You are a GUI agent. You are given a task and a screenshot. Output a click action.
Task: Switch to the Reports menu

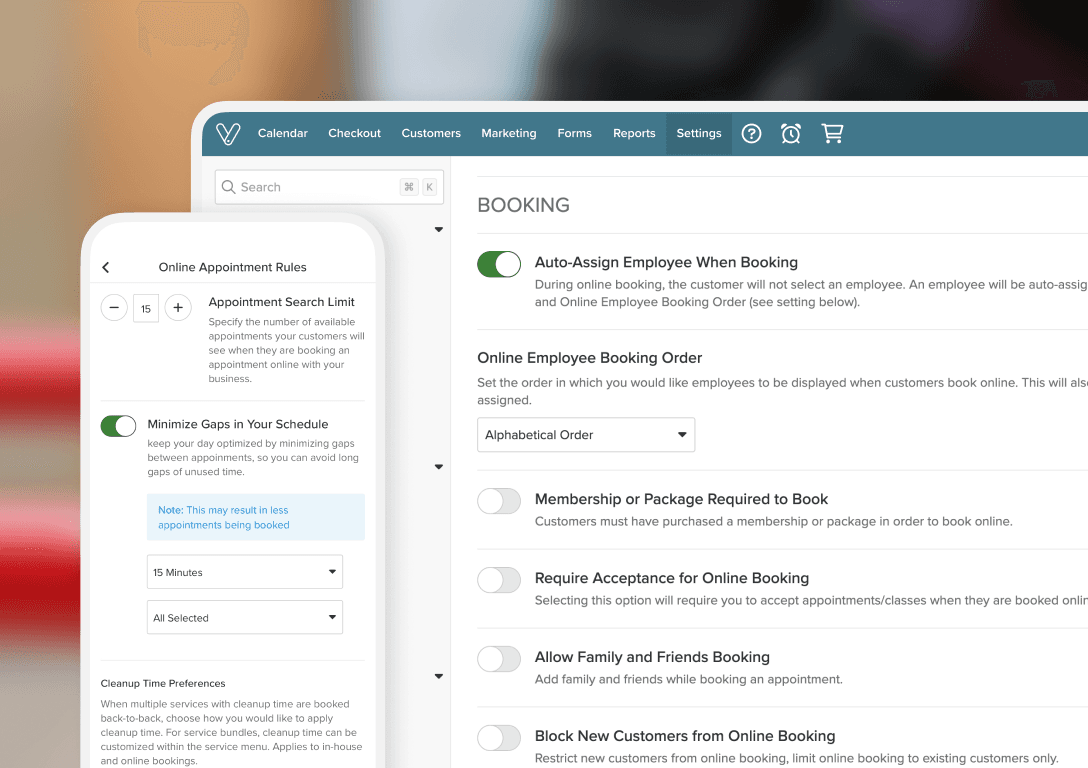(634, 134)
